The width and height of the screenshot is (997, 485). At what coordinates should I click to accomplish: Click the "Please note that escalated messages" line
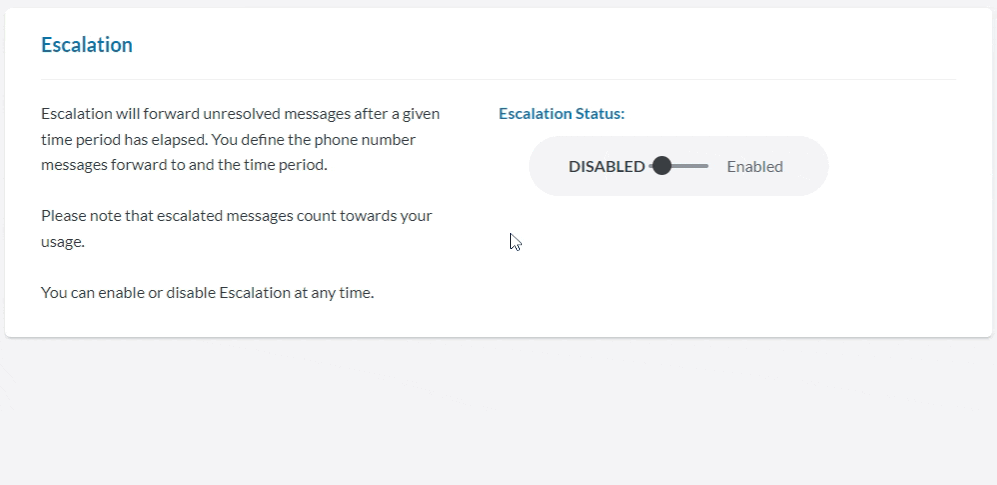[236, 215]
